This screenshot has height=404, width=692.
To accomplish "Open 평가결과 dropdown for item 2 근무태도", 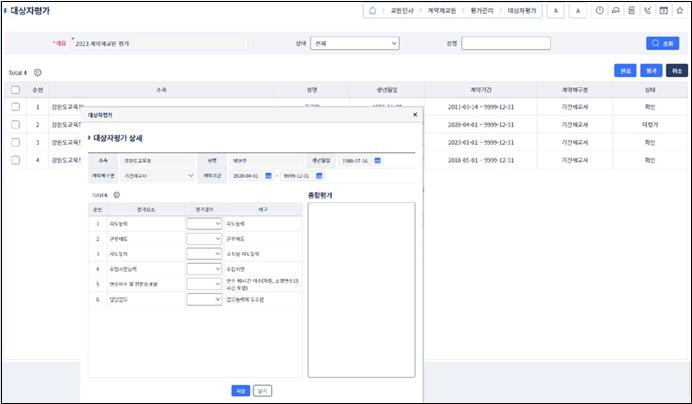I will tap(204, 239).
